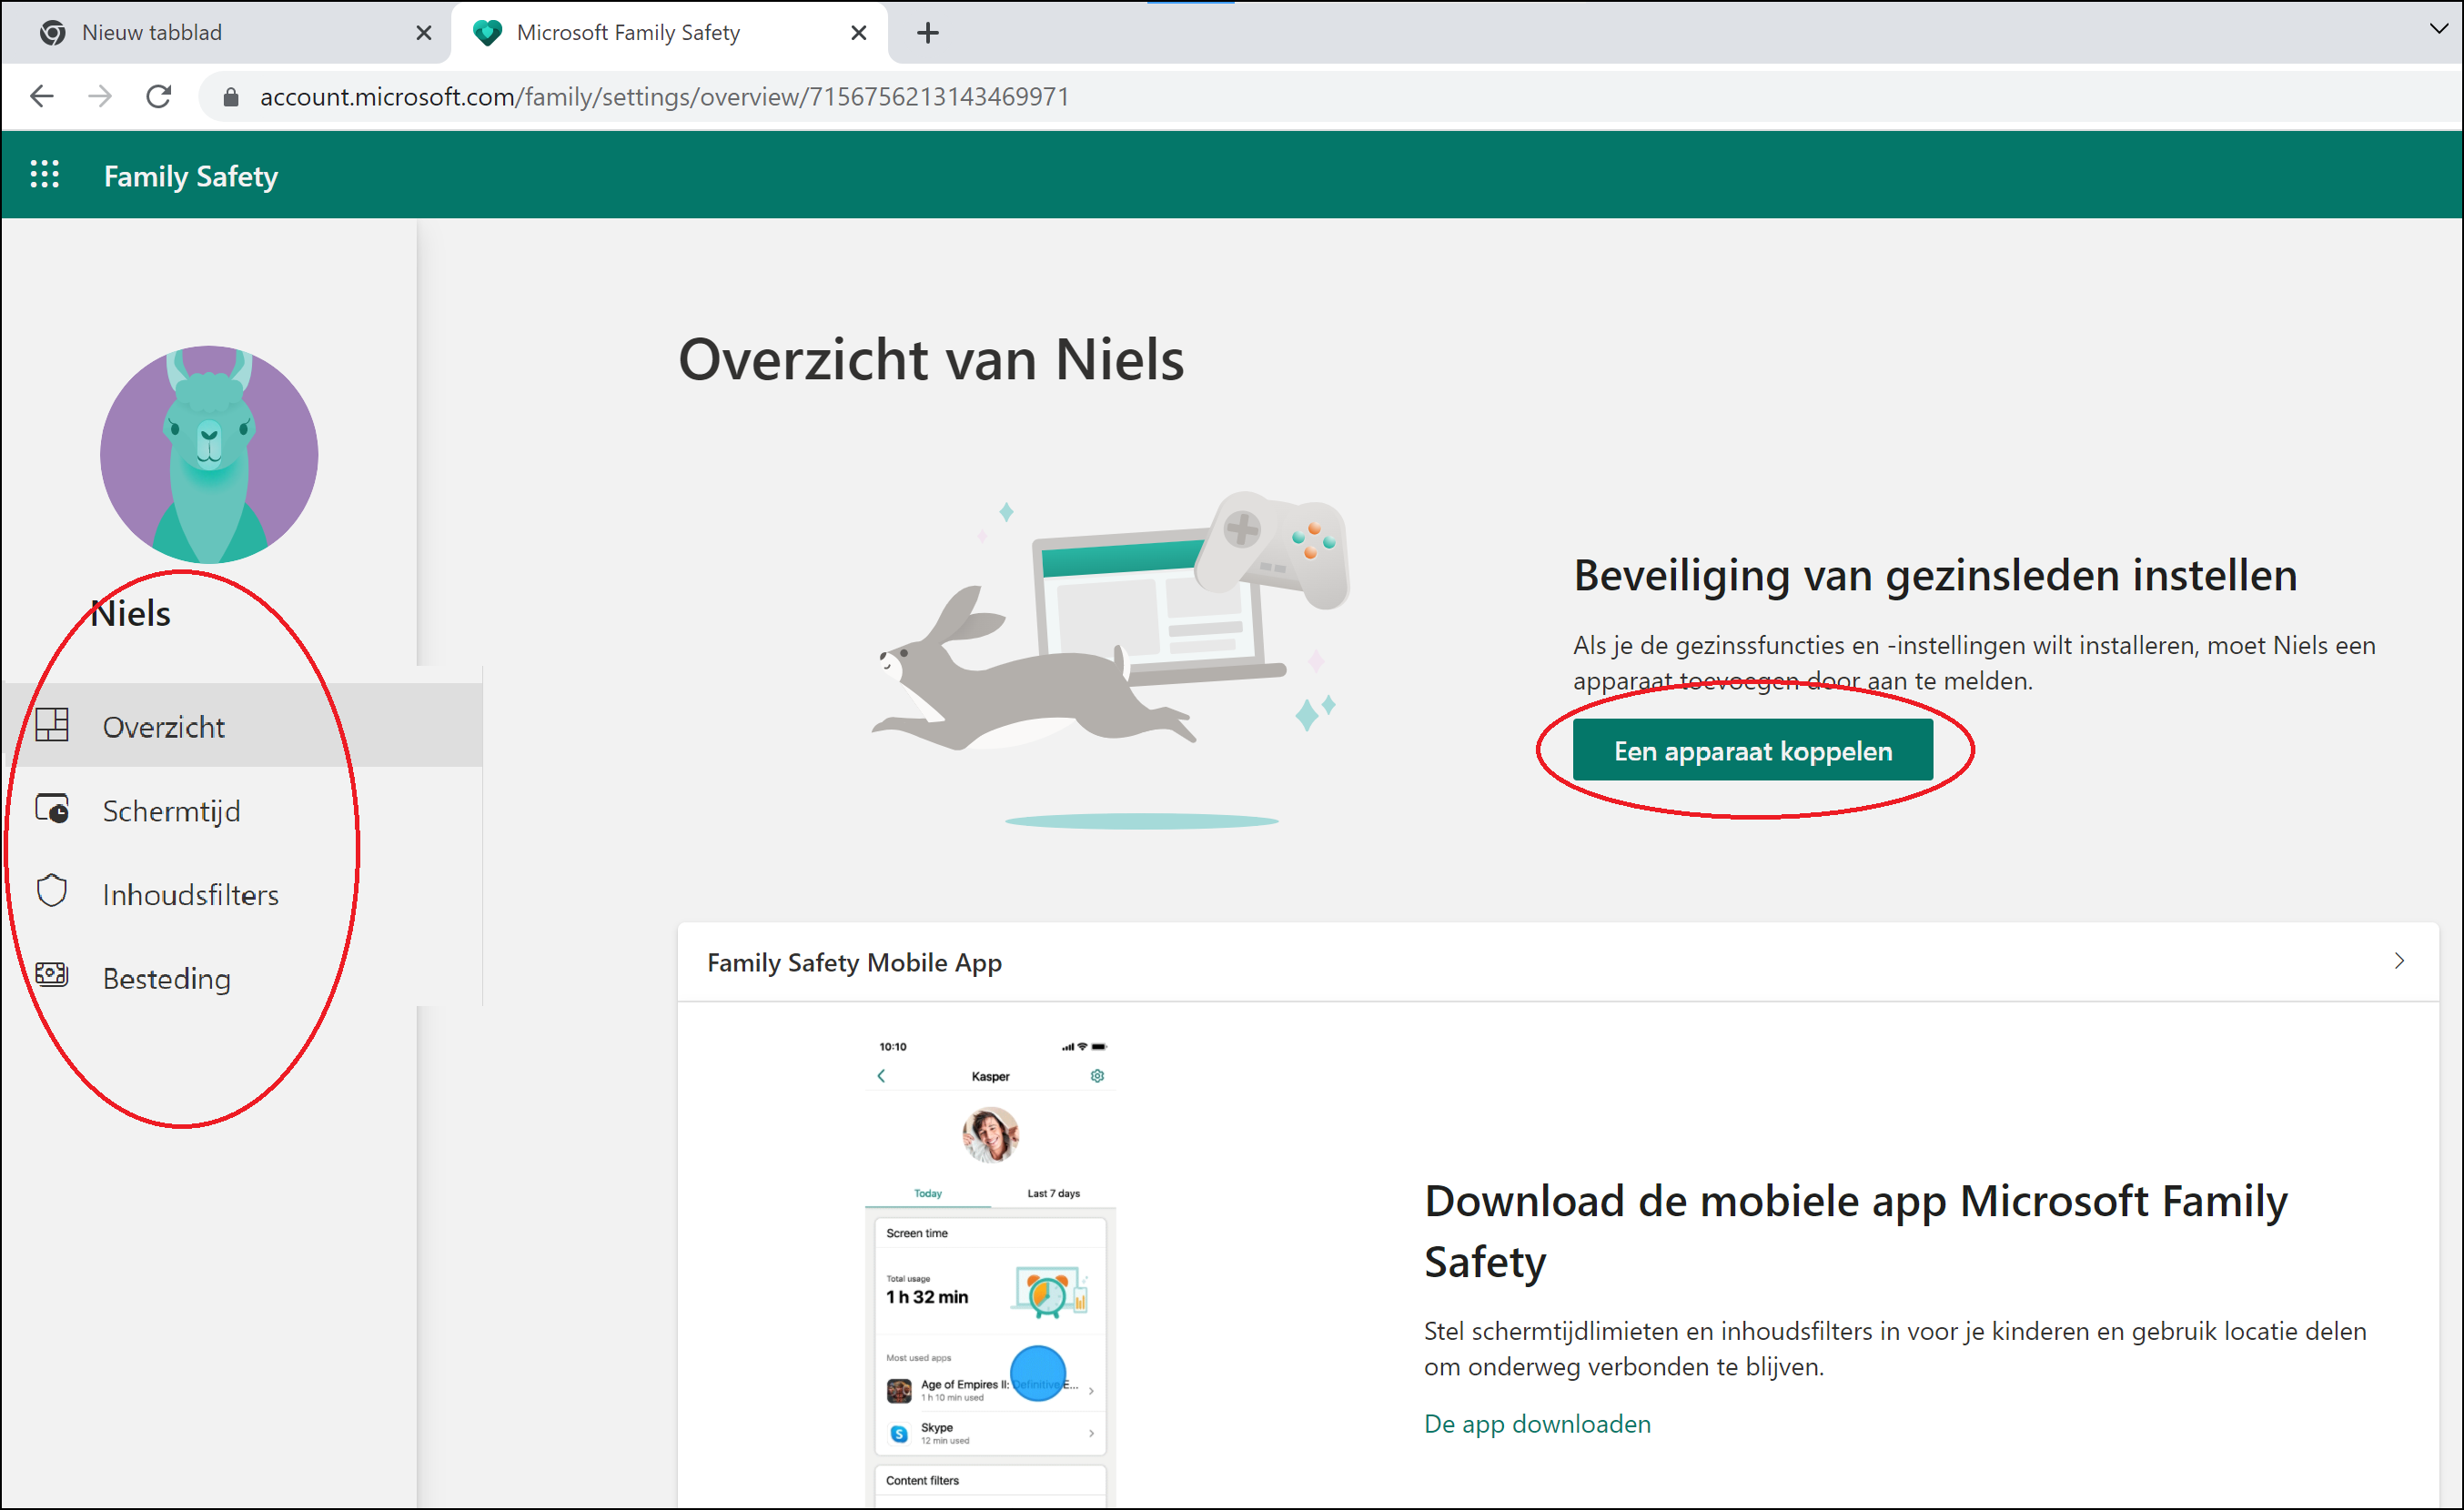Click the Family Safety Mobile App heading
The width and height of the screenshot is (2464, 1510).
(854, 962)
